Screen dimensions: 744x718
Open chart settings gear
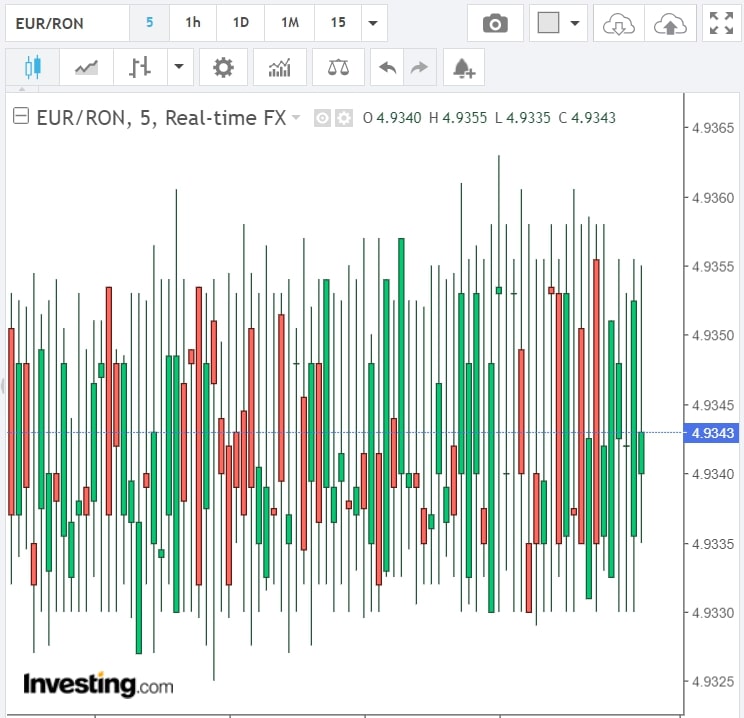(x=223, y=68)
